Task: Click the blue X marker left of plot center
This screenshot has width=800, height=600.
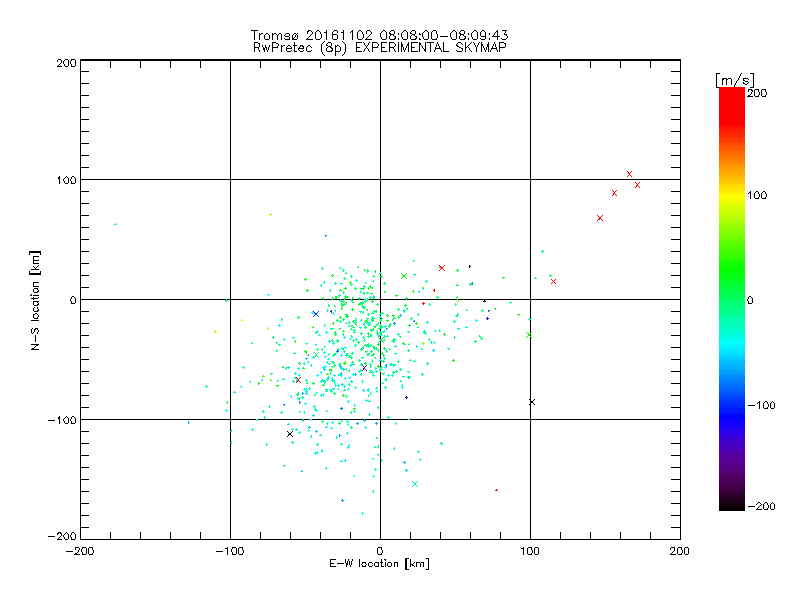Action: [x=316, y=314]
